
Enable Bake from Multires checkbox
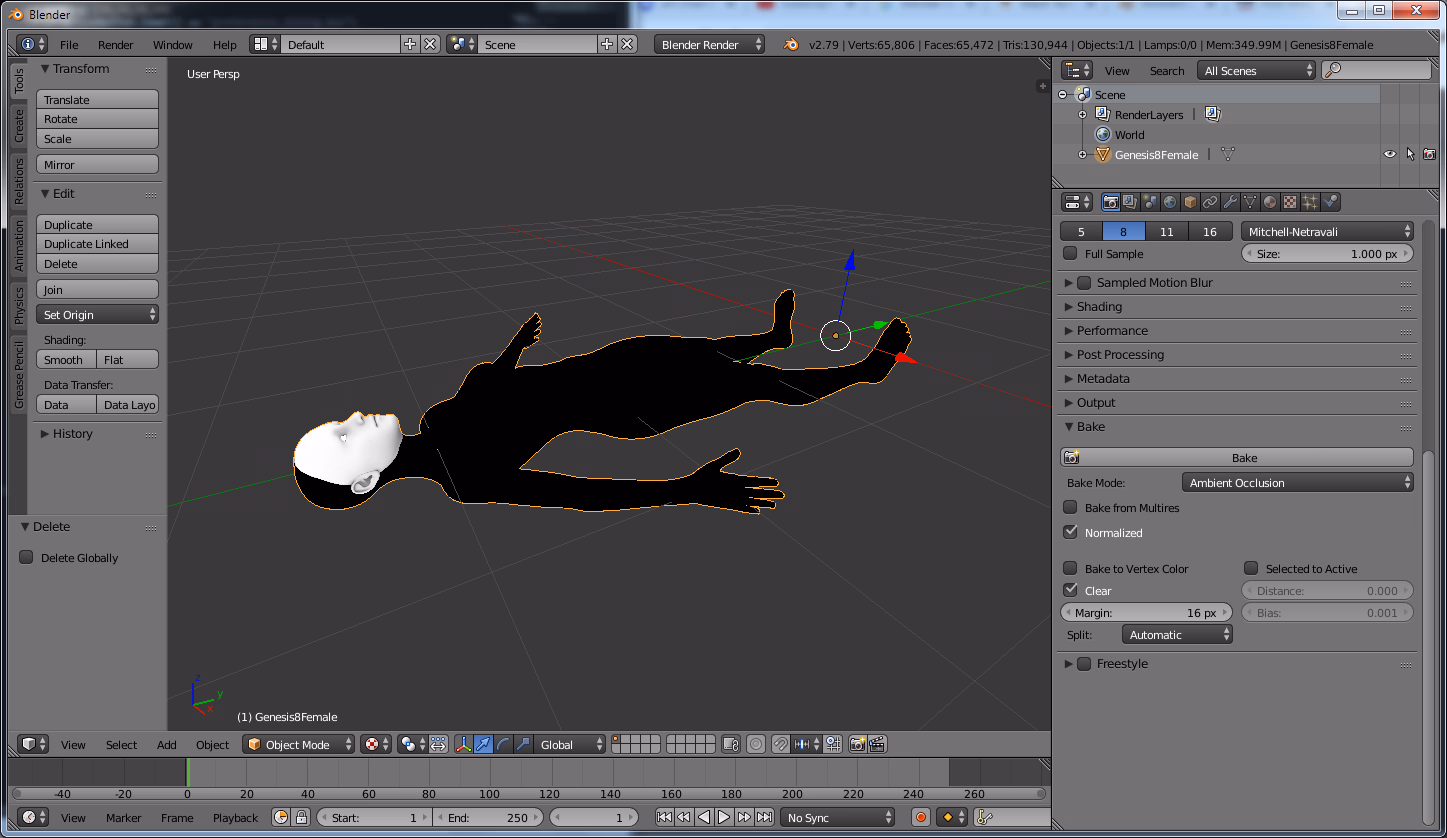point(1071,507)
